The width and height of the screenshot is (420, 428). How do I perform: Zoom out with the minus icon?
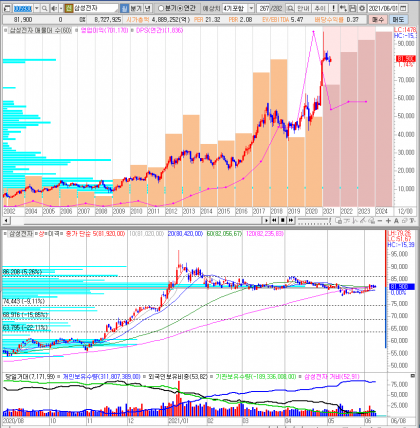380,221
